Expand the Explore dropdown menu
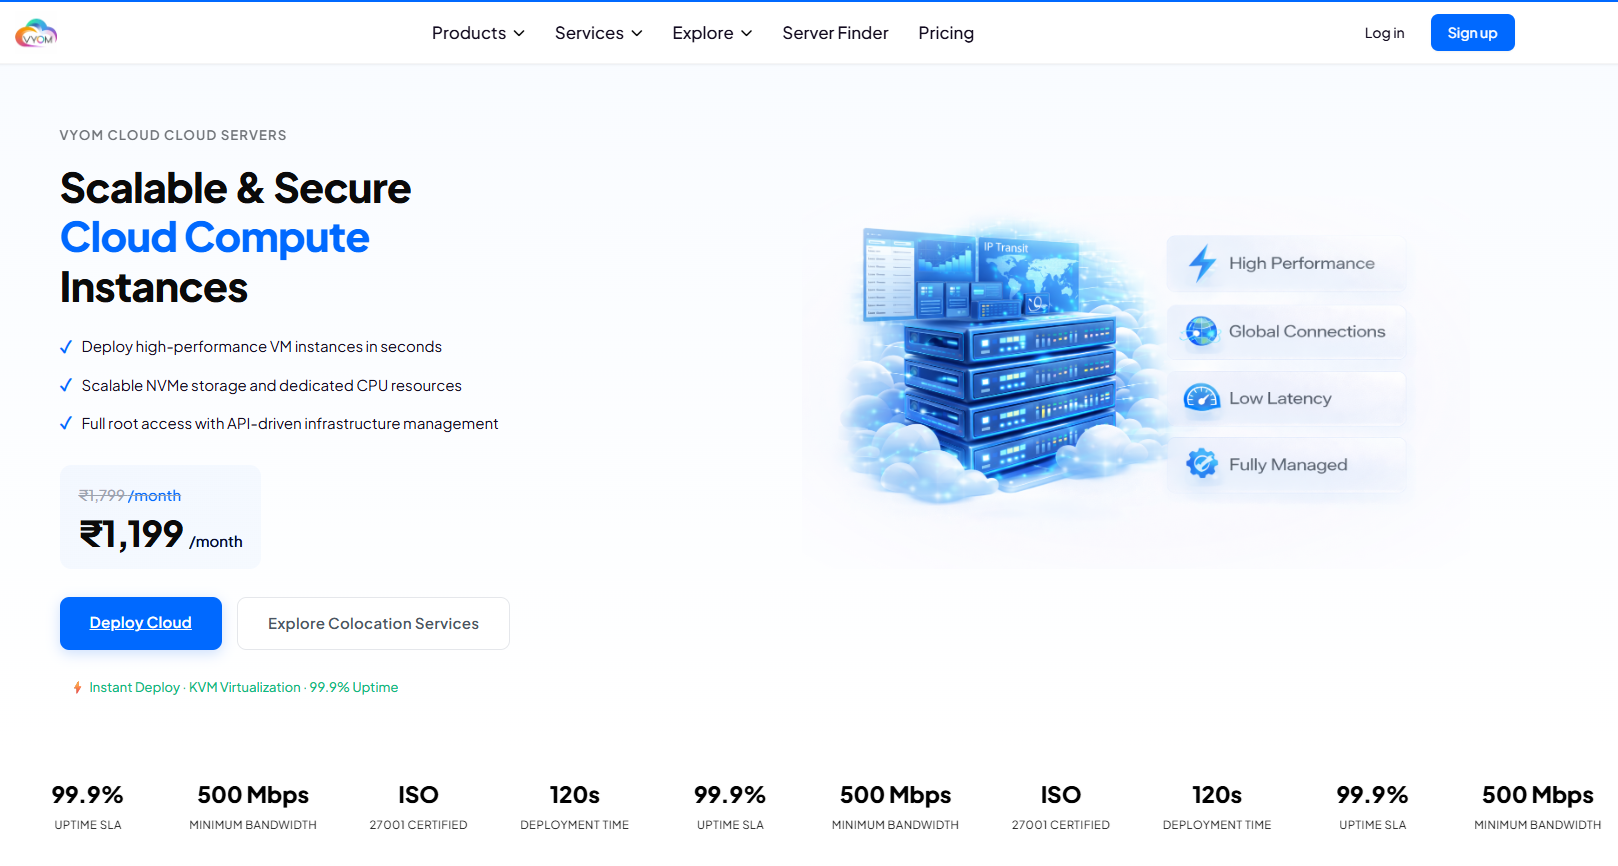Image resolution: width=1618 pixels, height=866 pixels. click(712, 33)
